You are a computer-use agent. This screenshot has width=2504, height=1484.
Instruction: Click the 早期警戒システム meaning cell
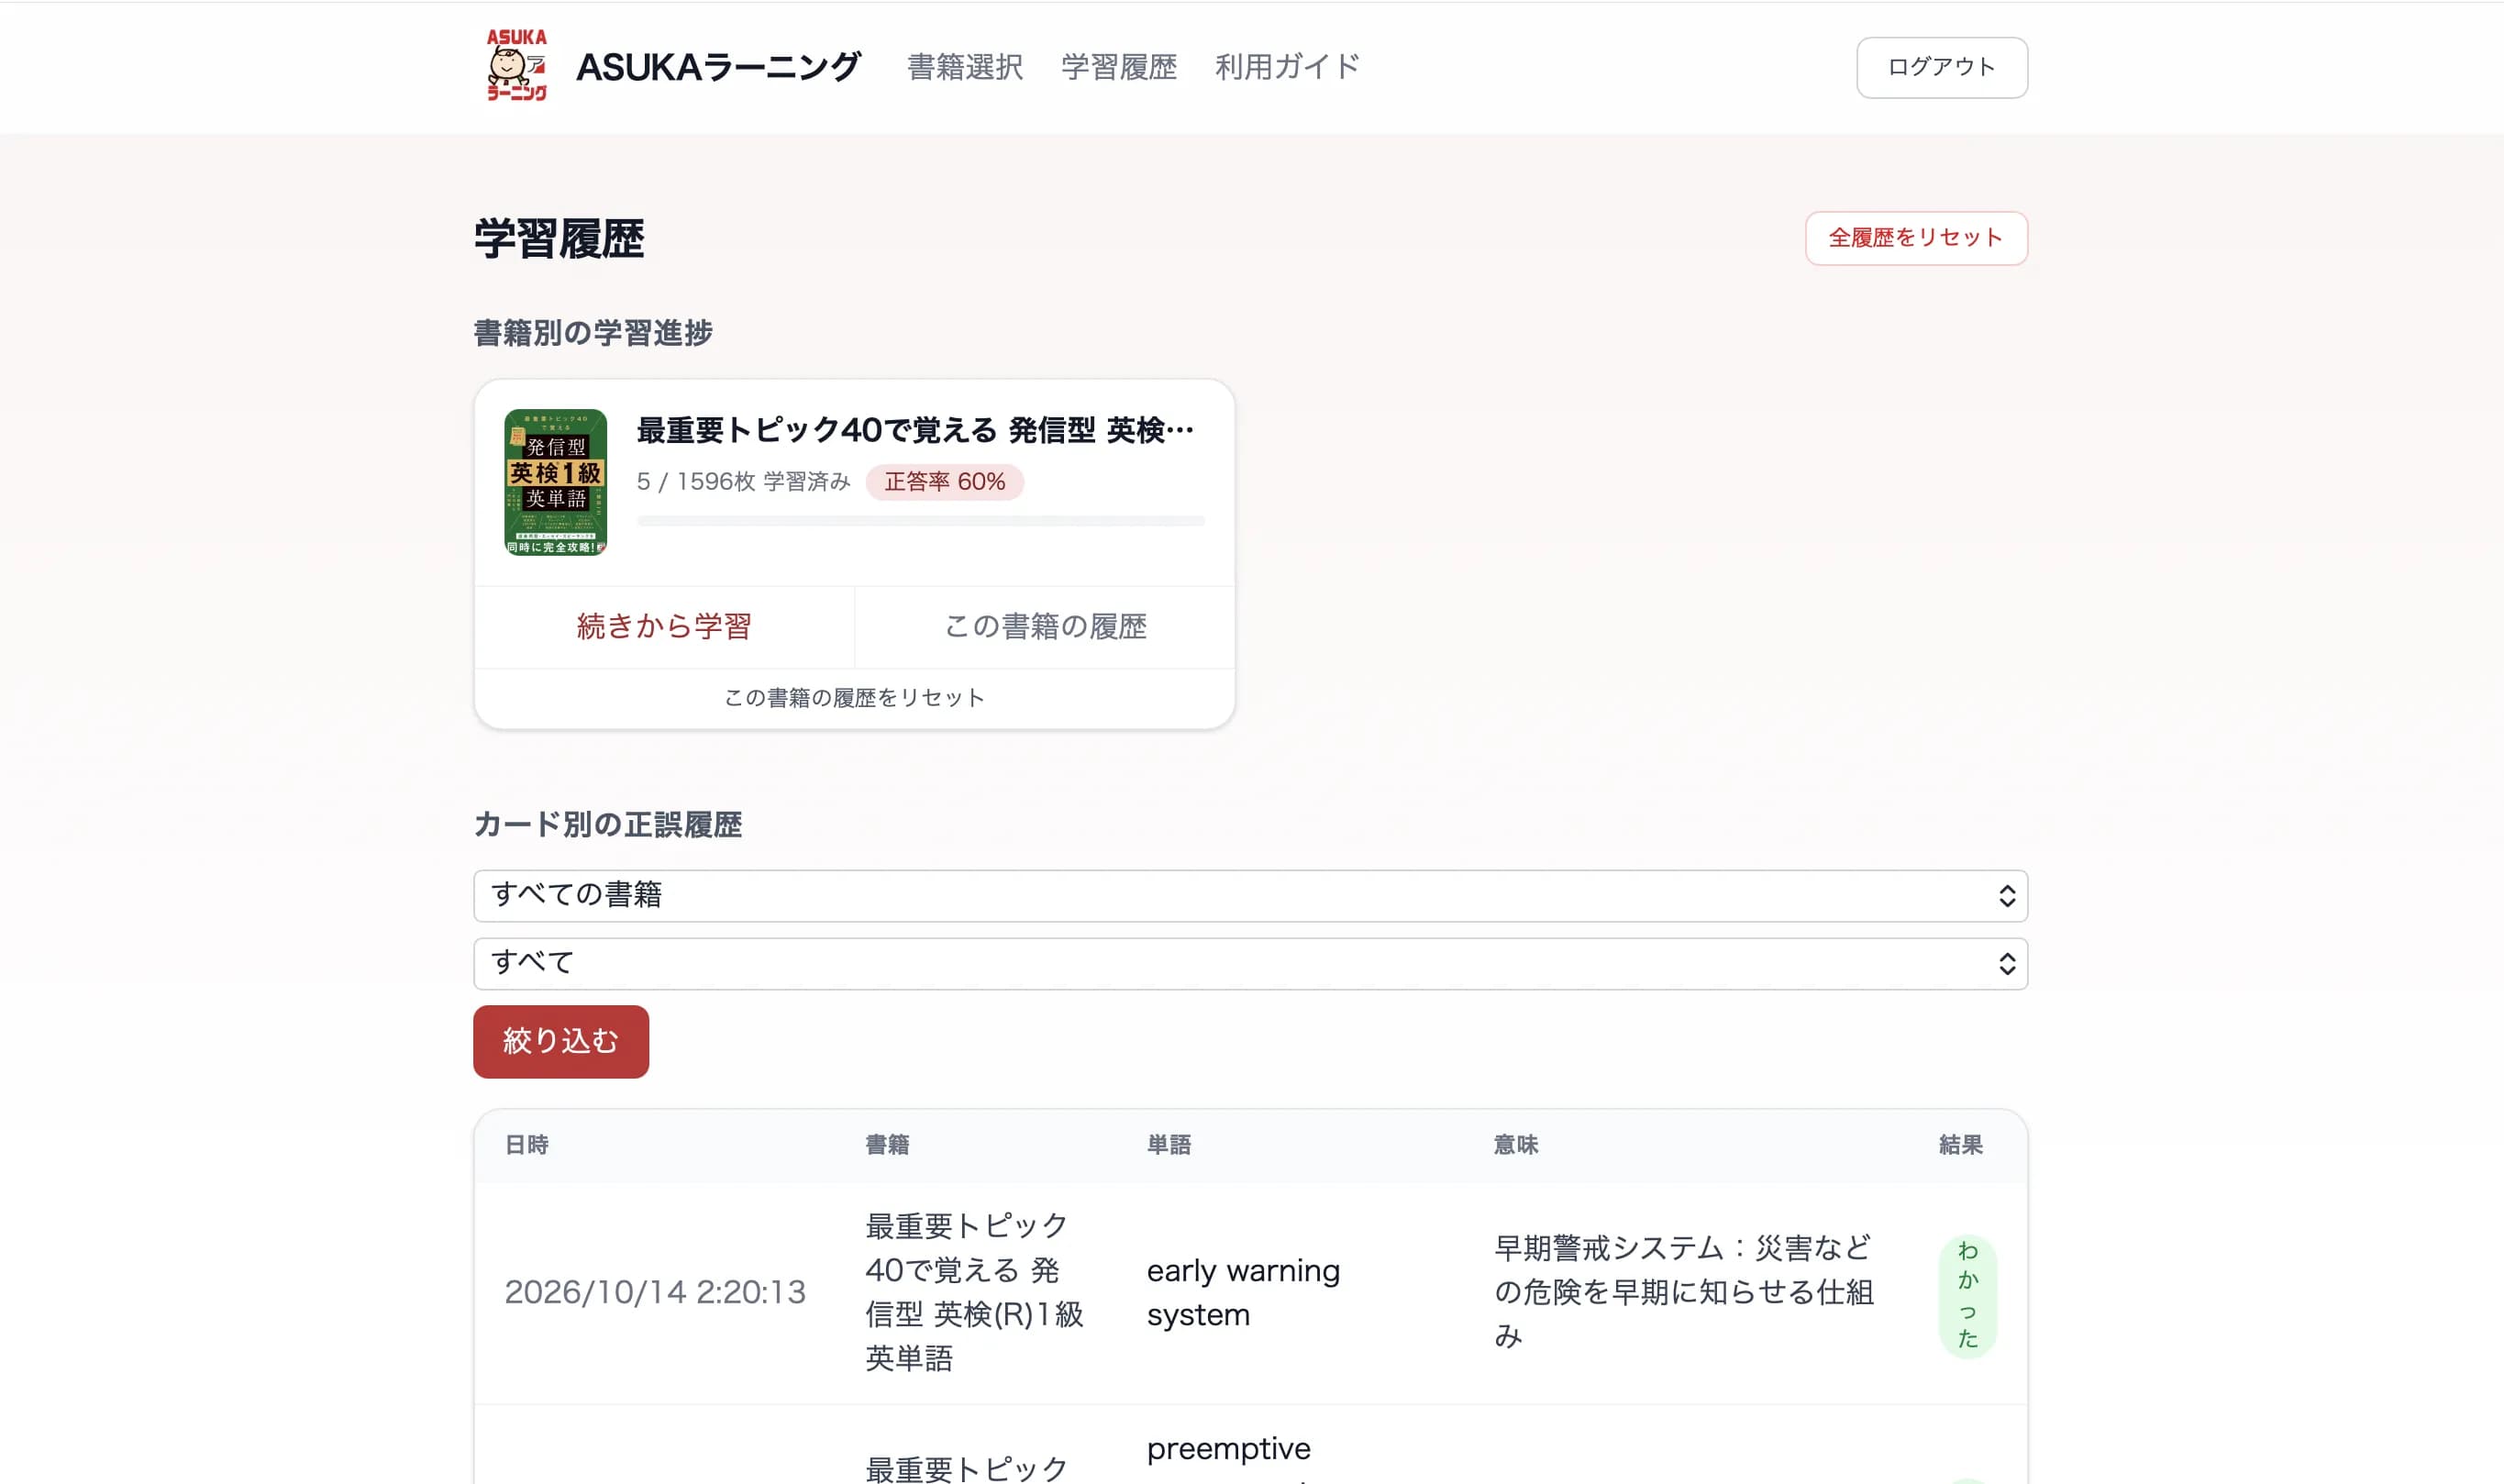coord(1684,1292)
